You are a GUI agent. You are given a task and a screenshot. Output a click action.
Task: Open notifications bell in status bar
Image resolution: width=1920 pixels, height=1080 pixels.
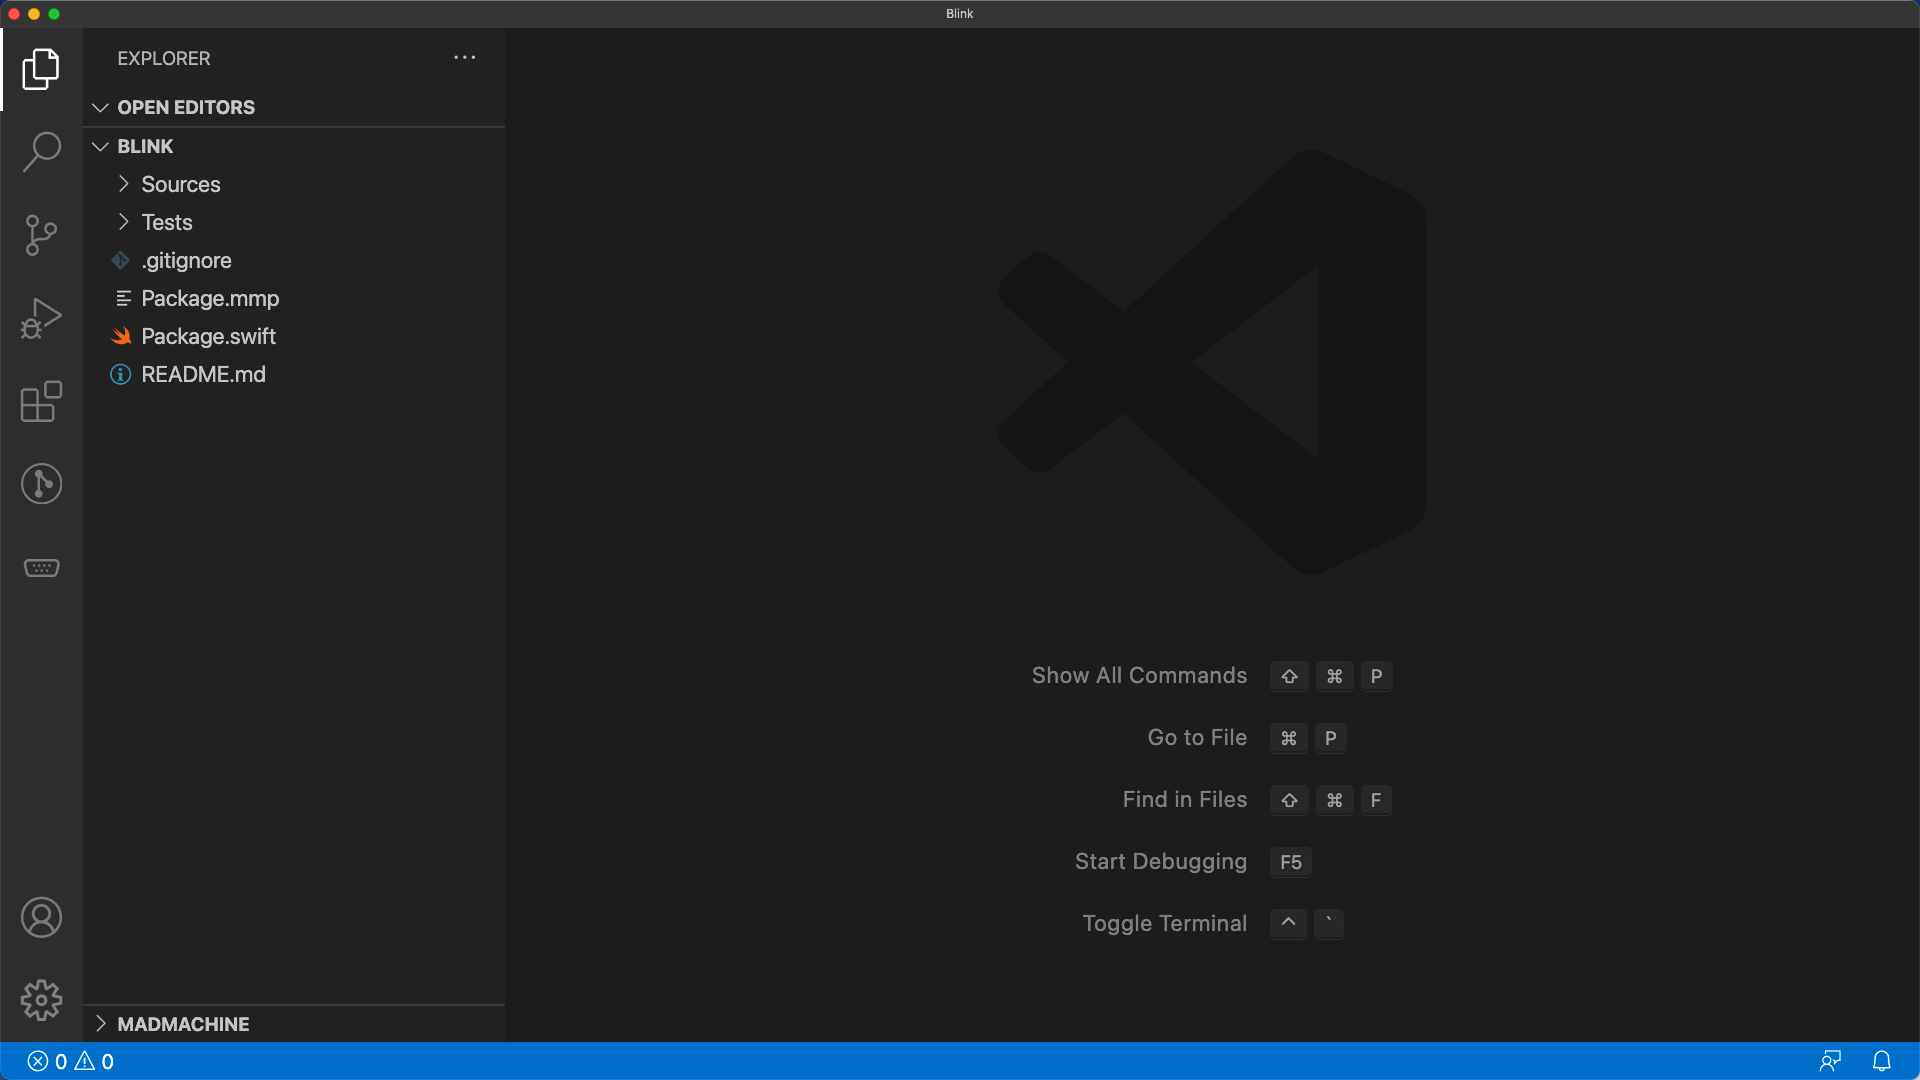tap(1881, 1061)
